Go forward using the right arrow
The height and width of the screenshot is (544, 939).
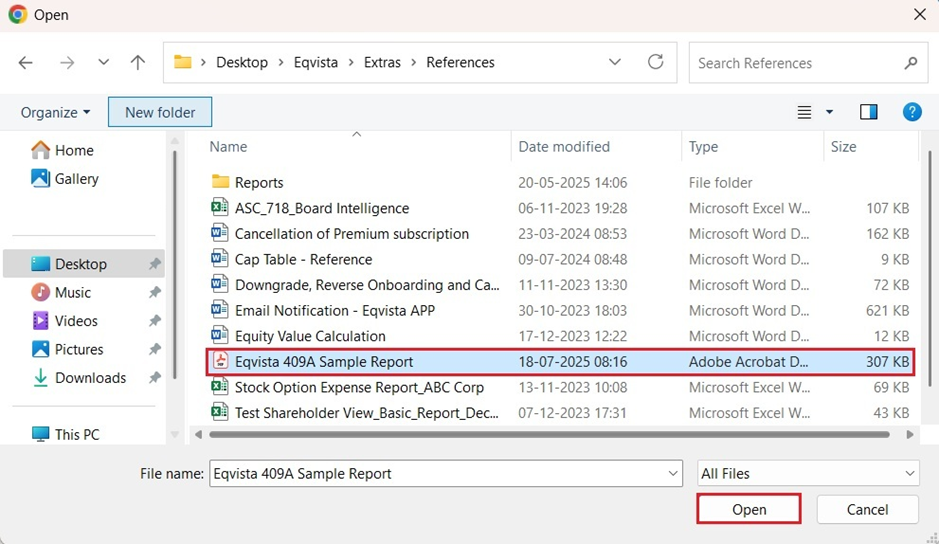click(x=67, y=62)
